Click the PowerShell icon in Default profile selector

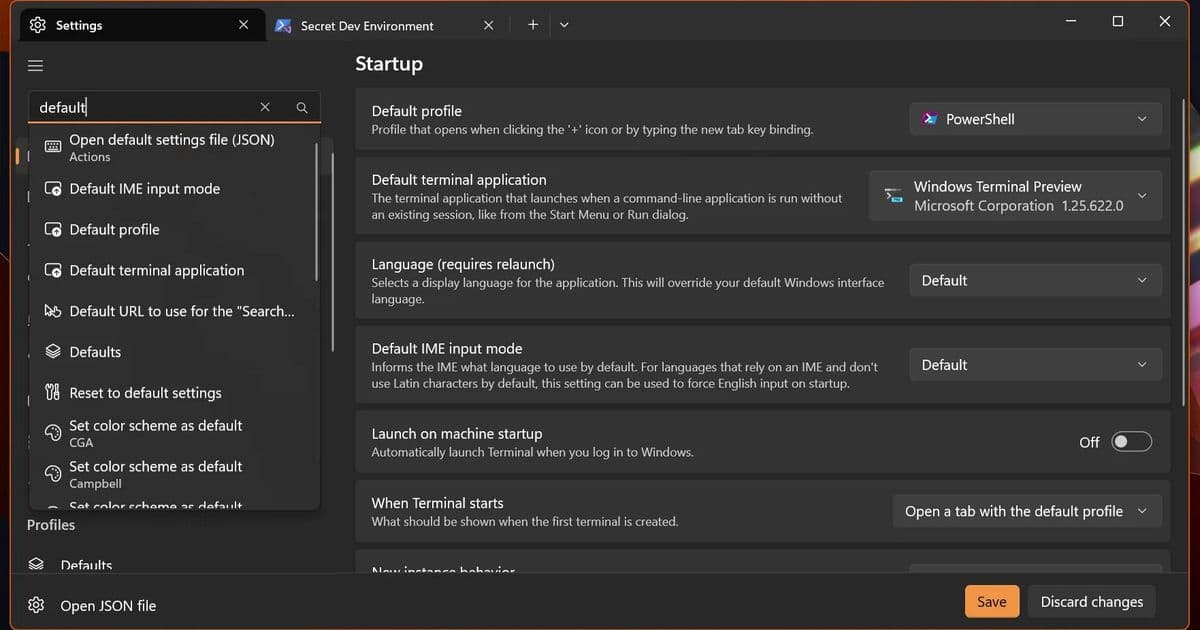click(x=931, y=118)
